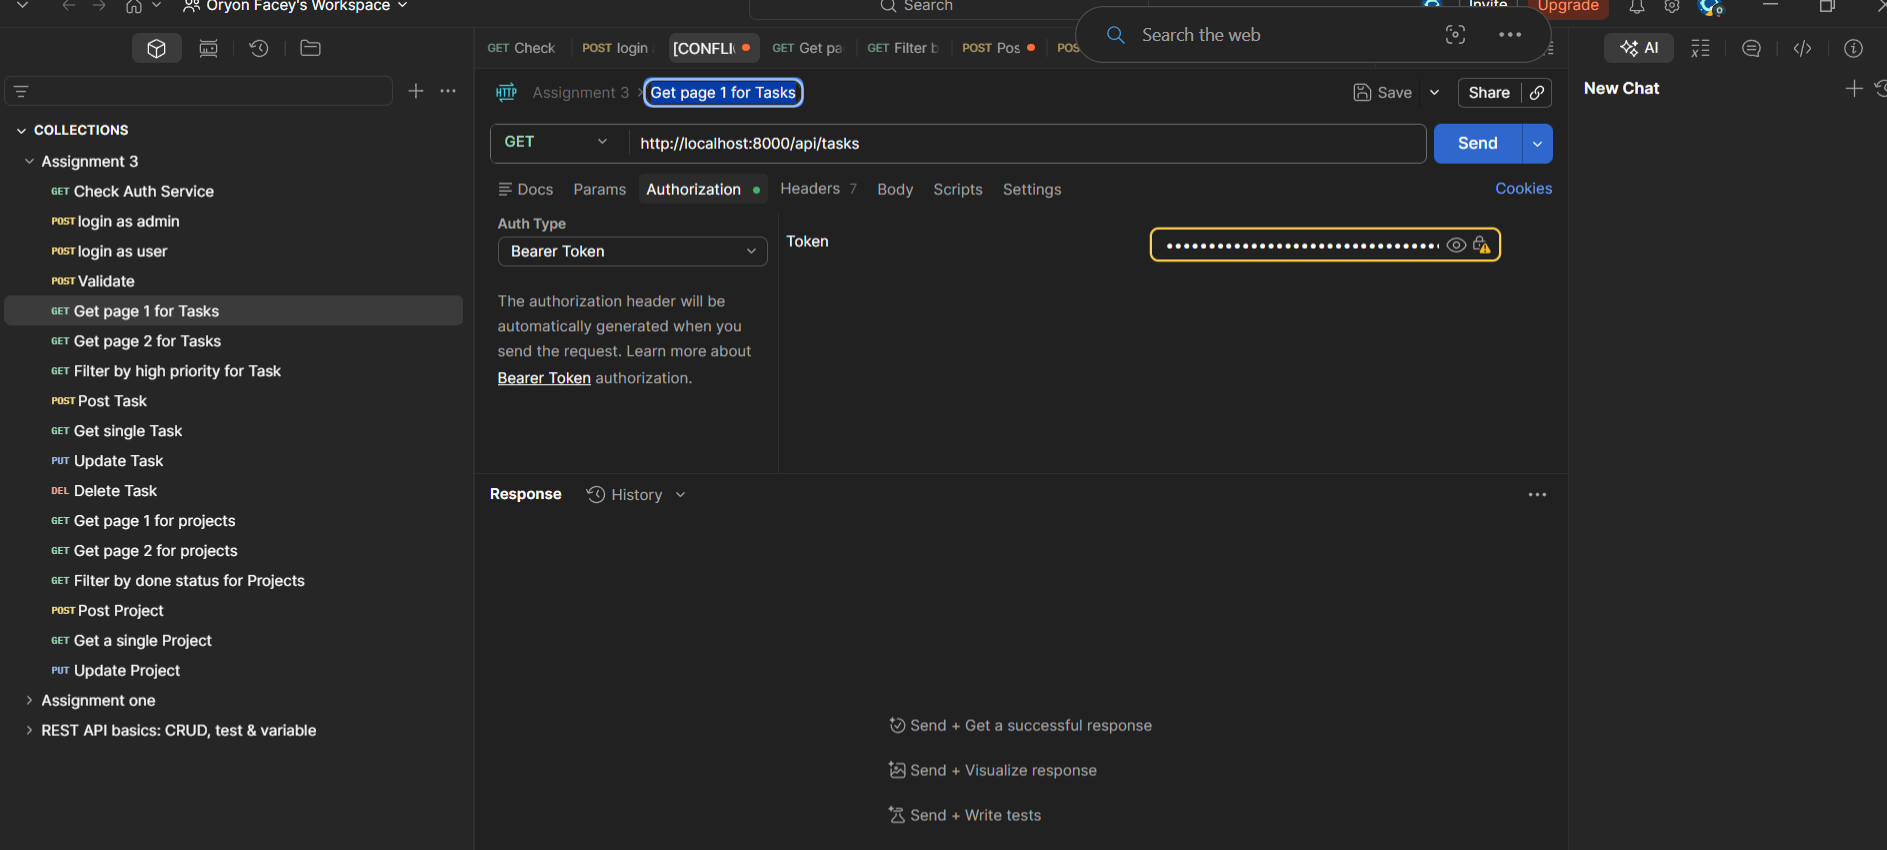Screen dimensions: 1887x850
Task: Open the GET method dropdown
Action: pos(556,143)
